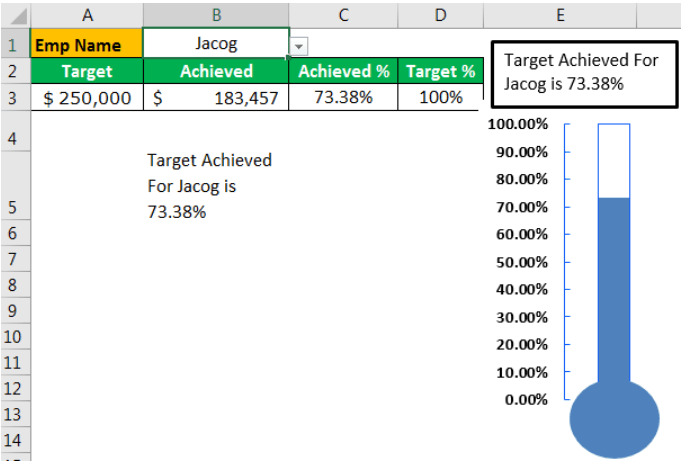Select row 3 header
The height and width of the screenshot is (465, 683).
tap(14, 97)
